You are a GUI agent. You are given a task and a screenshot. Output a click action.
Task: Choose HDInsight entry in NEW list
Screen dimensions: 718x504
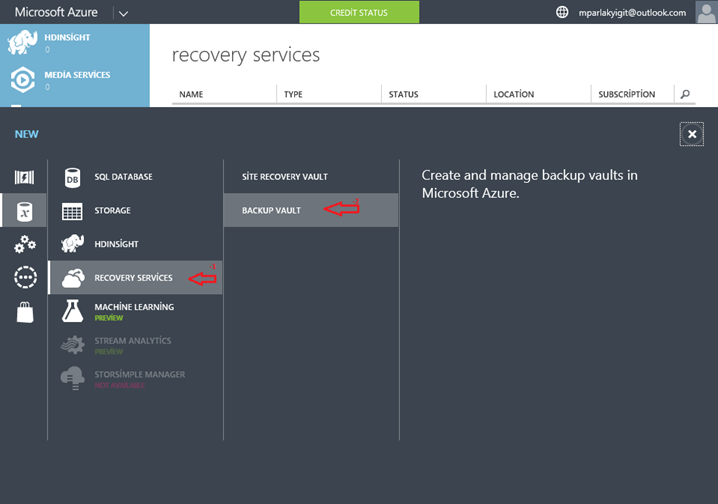(x=136, y=244)
